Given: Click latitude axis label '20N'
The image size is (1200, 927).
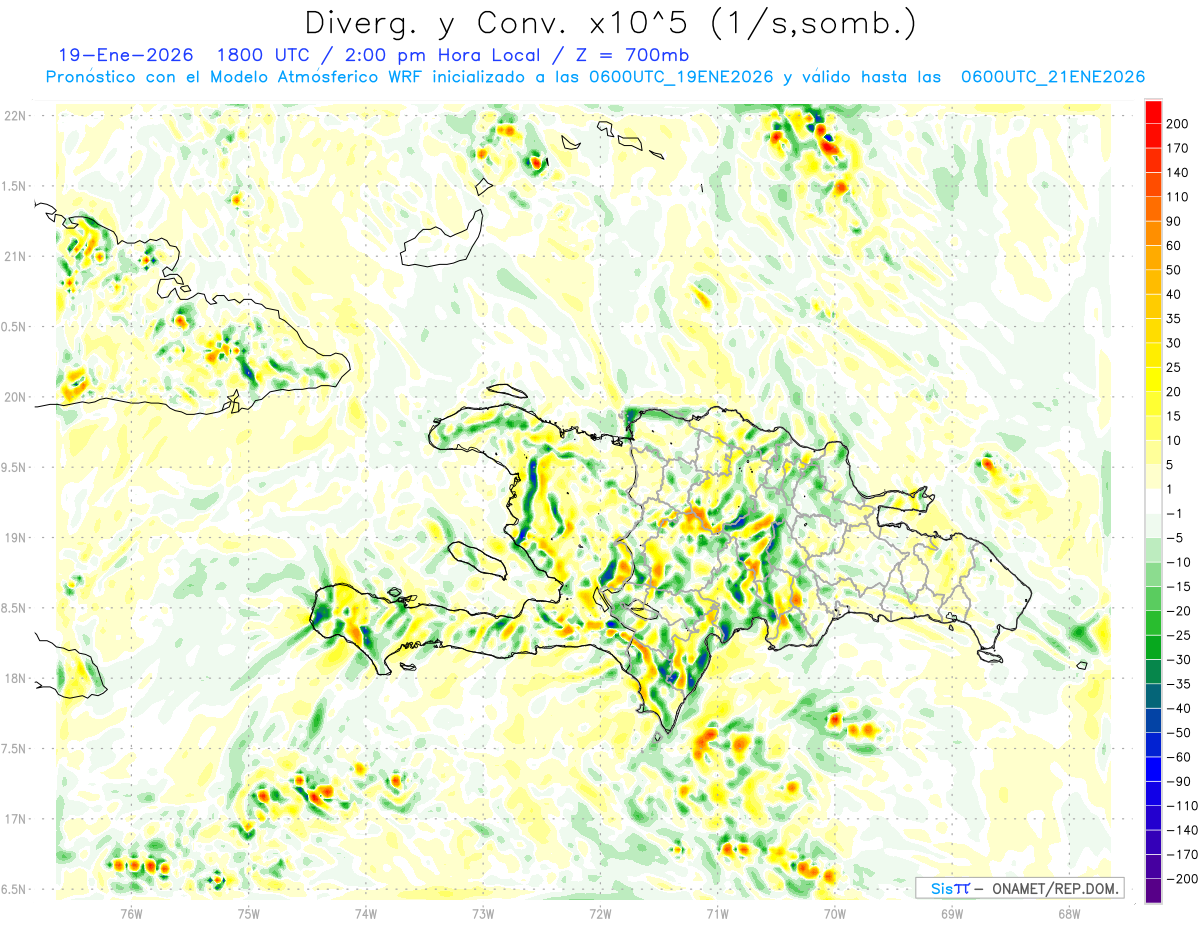Looking at the screenshot, I should coord(15,397).
